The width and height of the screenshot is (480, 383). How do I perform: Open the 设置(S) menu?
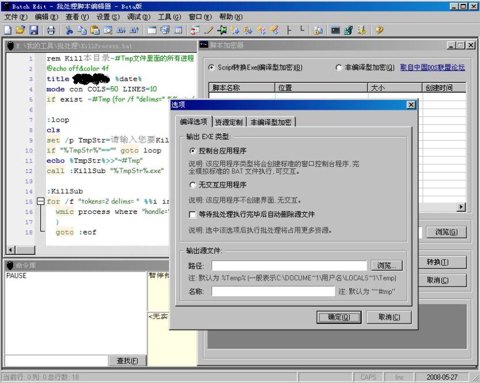tap(108, 17)
